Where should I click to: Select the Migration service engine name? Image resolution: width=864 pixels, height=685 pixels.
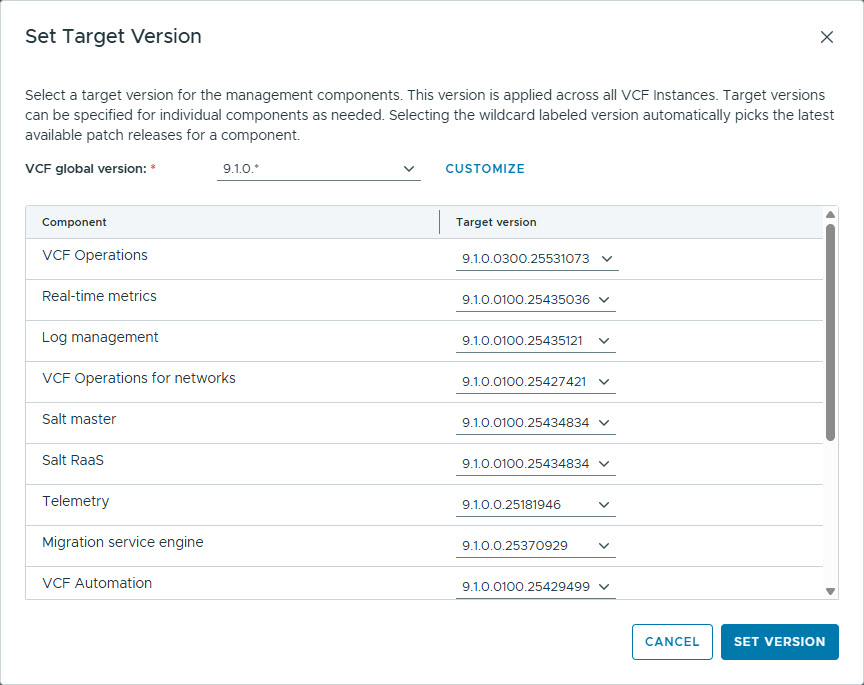click(123, 542)
